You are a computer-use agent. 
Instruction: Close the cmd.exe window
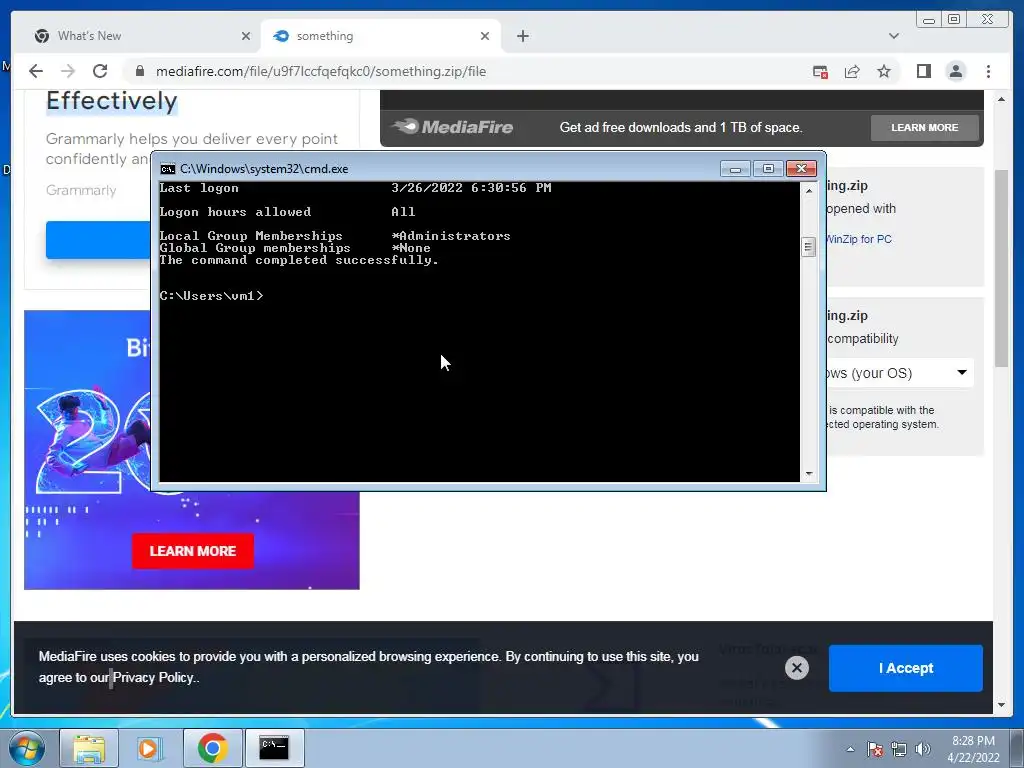tap(801, 169)
